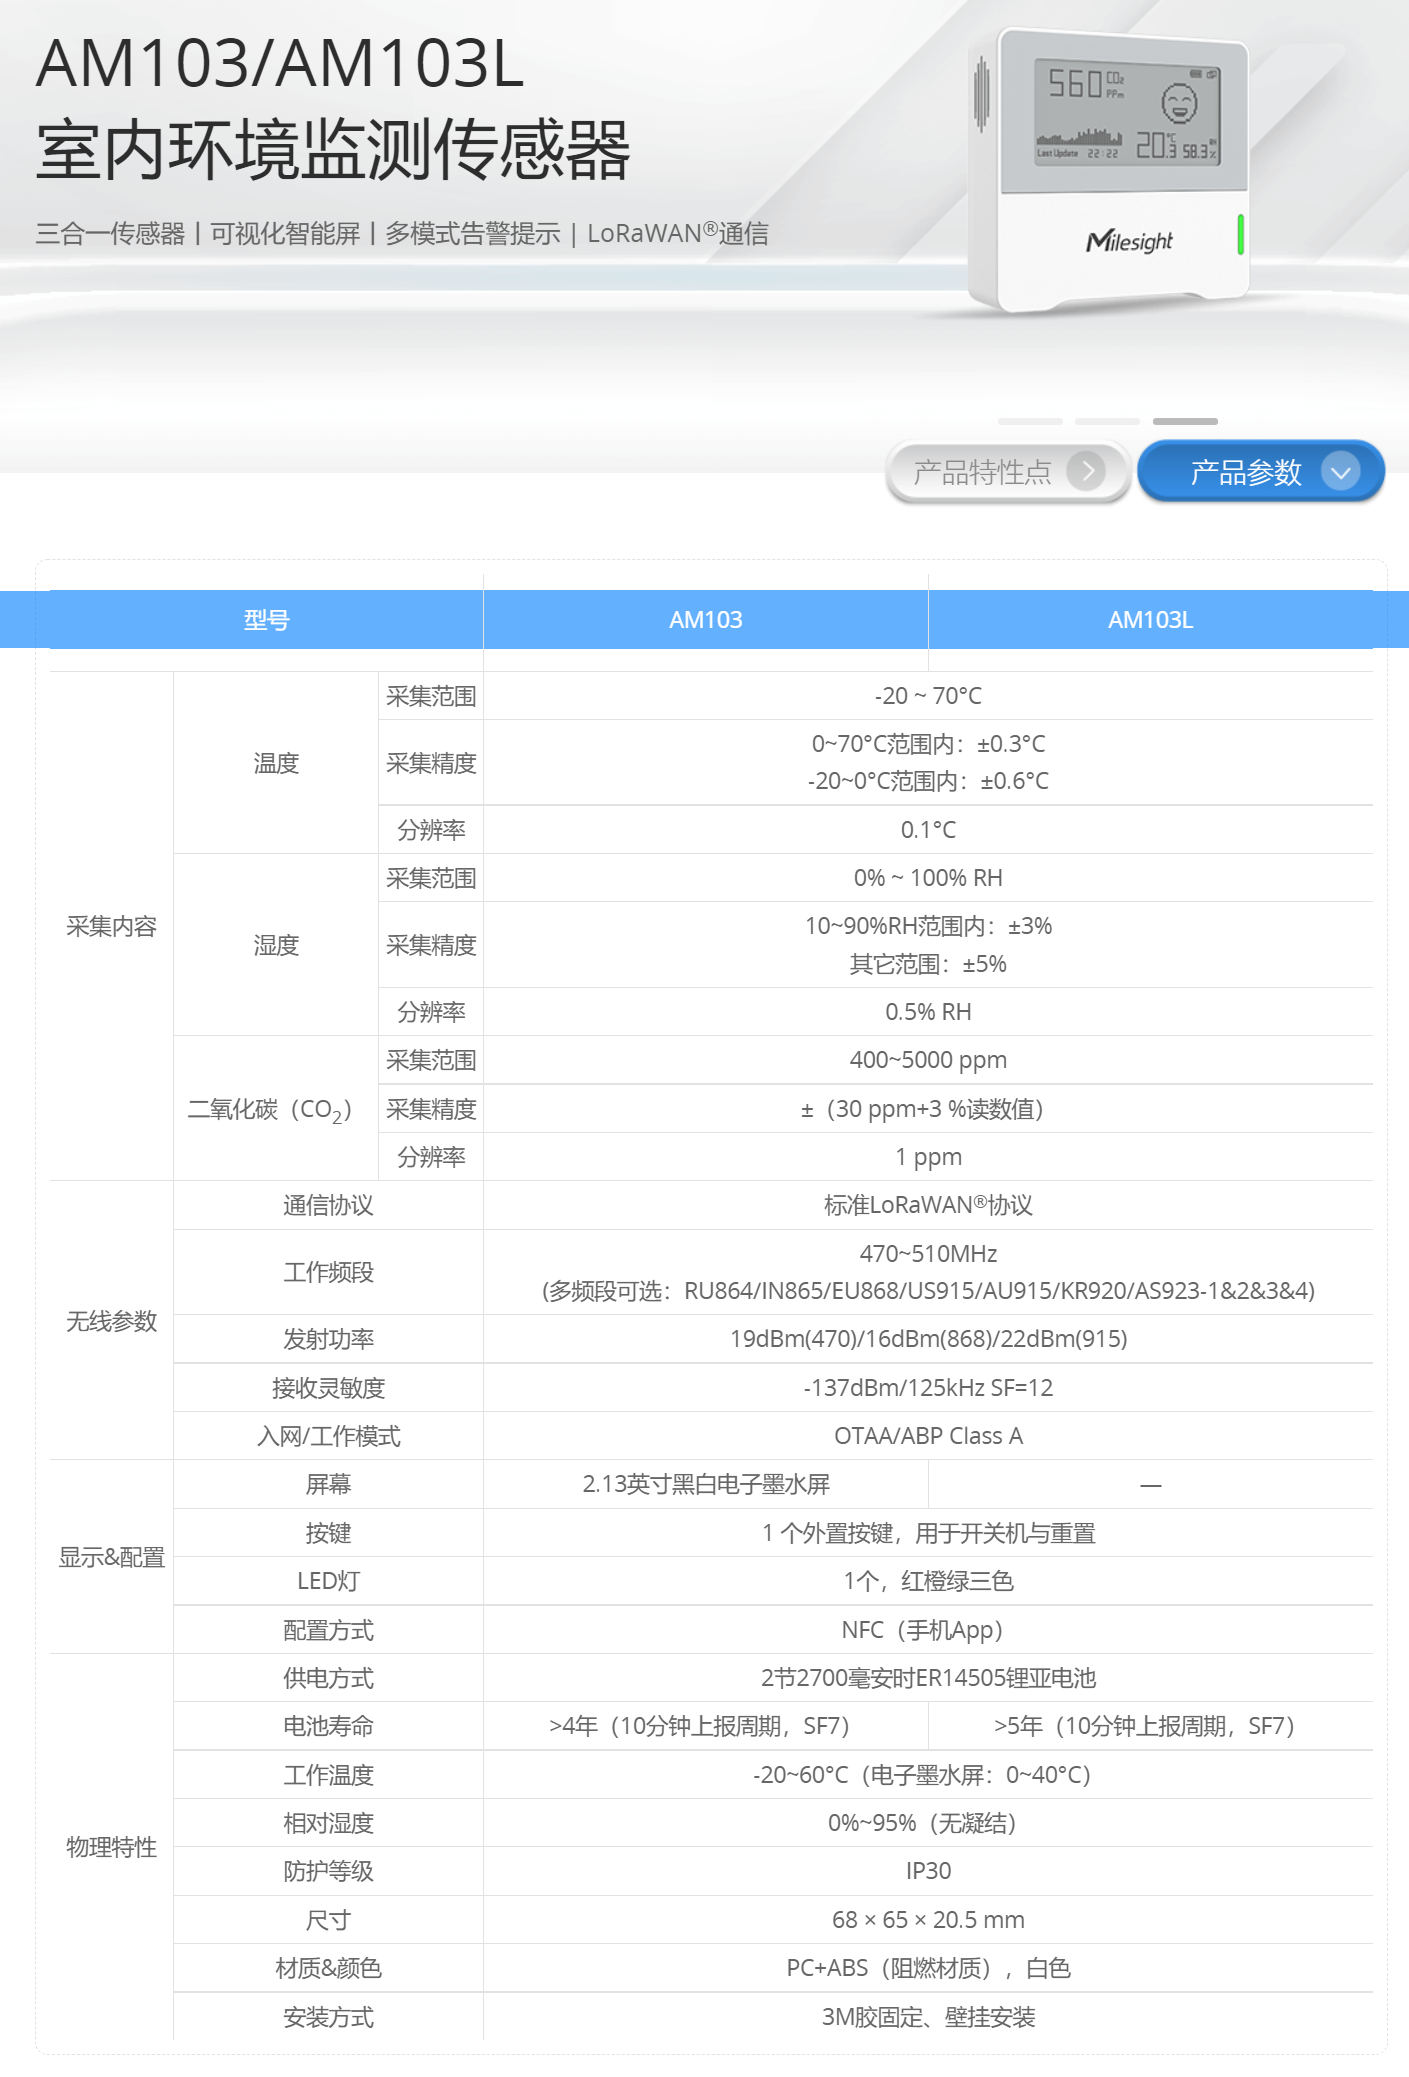The width and height of the screenshot is (1409, 2077).
Task: Click the 工作频段 label
Action: (x=328, y=1272)
